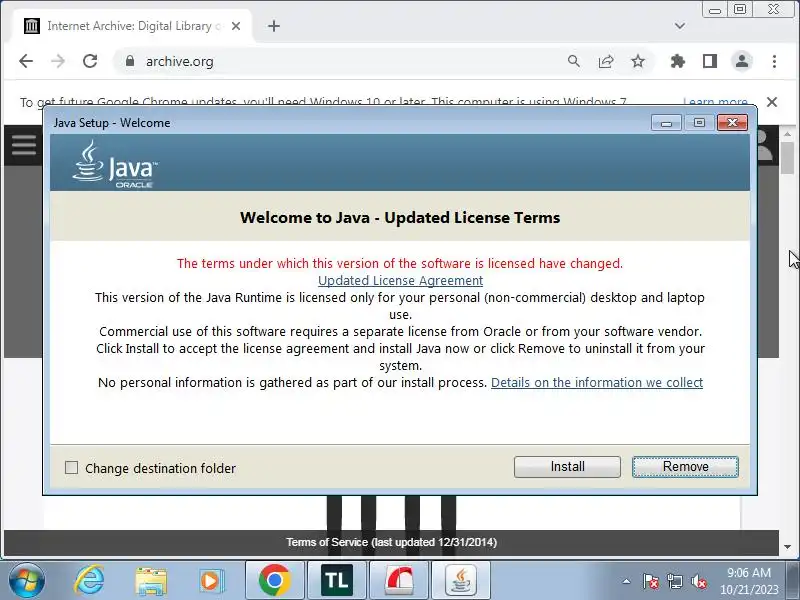Open Chrome extensions puzzle icon
Viewport: 800px width, 600px height.
[678, 61]
